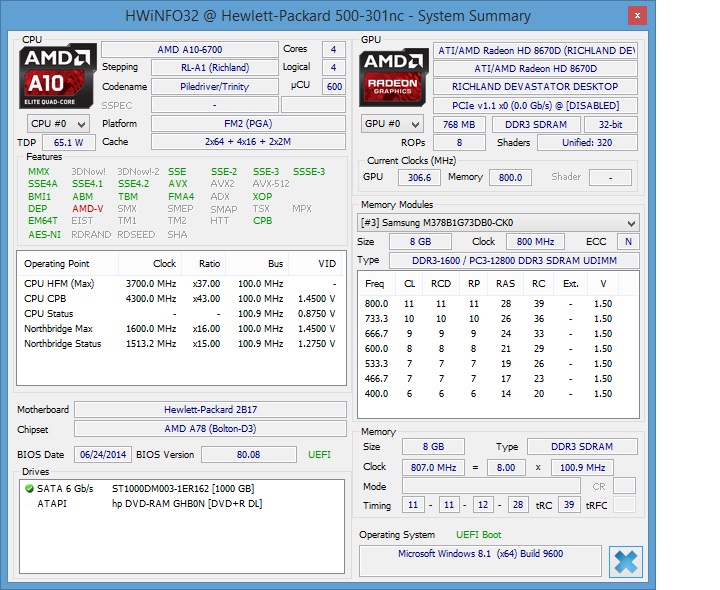
Task: Click the XOP feature label
Action: pyautogui.click(x=262, y=197)
